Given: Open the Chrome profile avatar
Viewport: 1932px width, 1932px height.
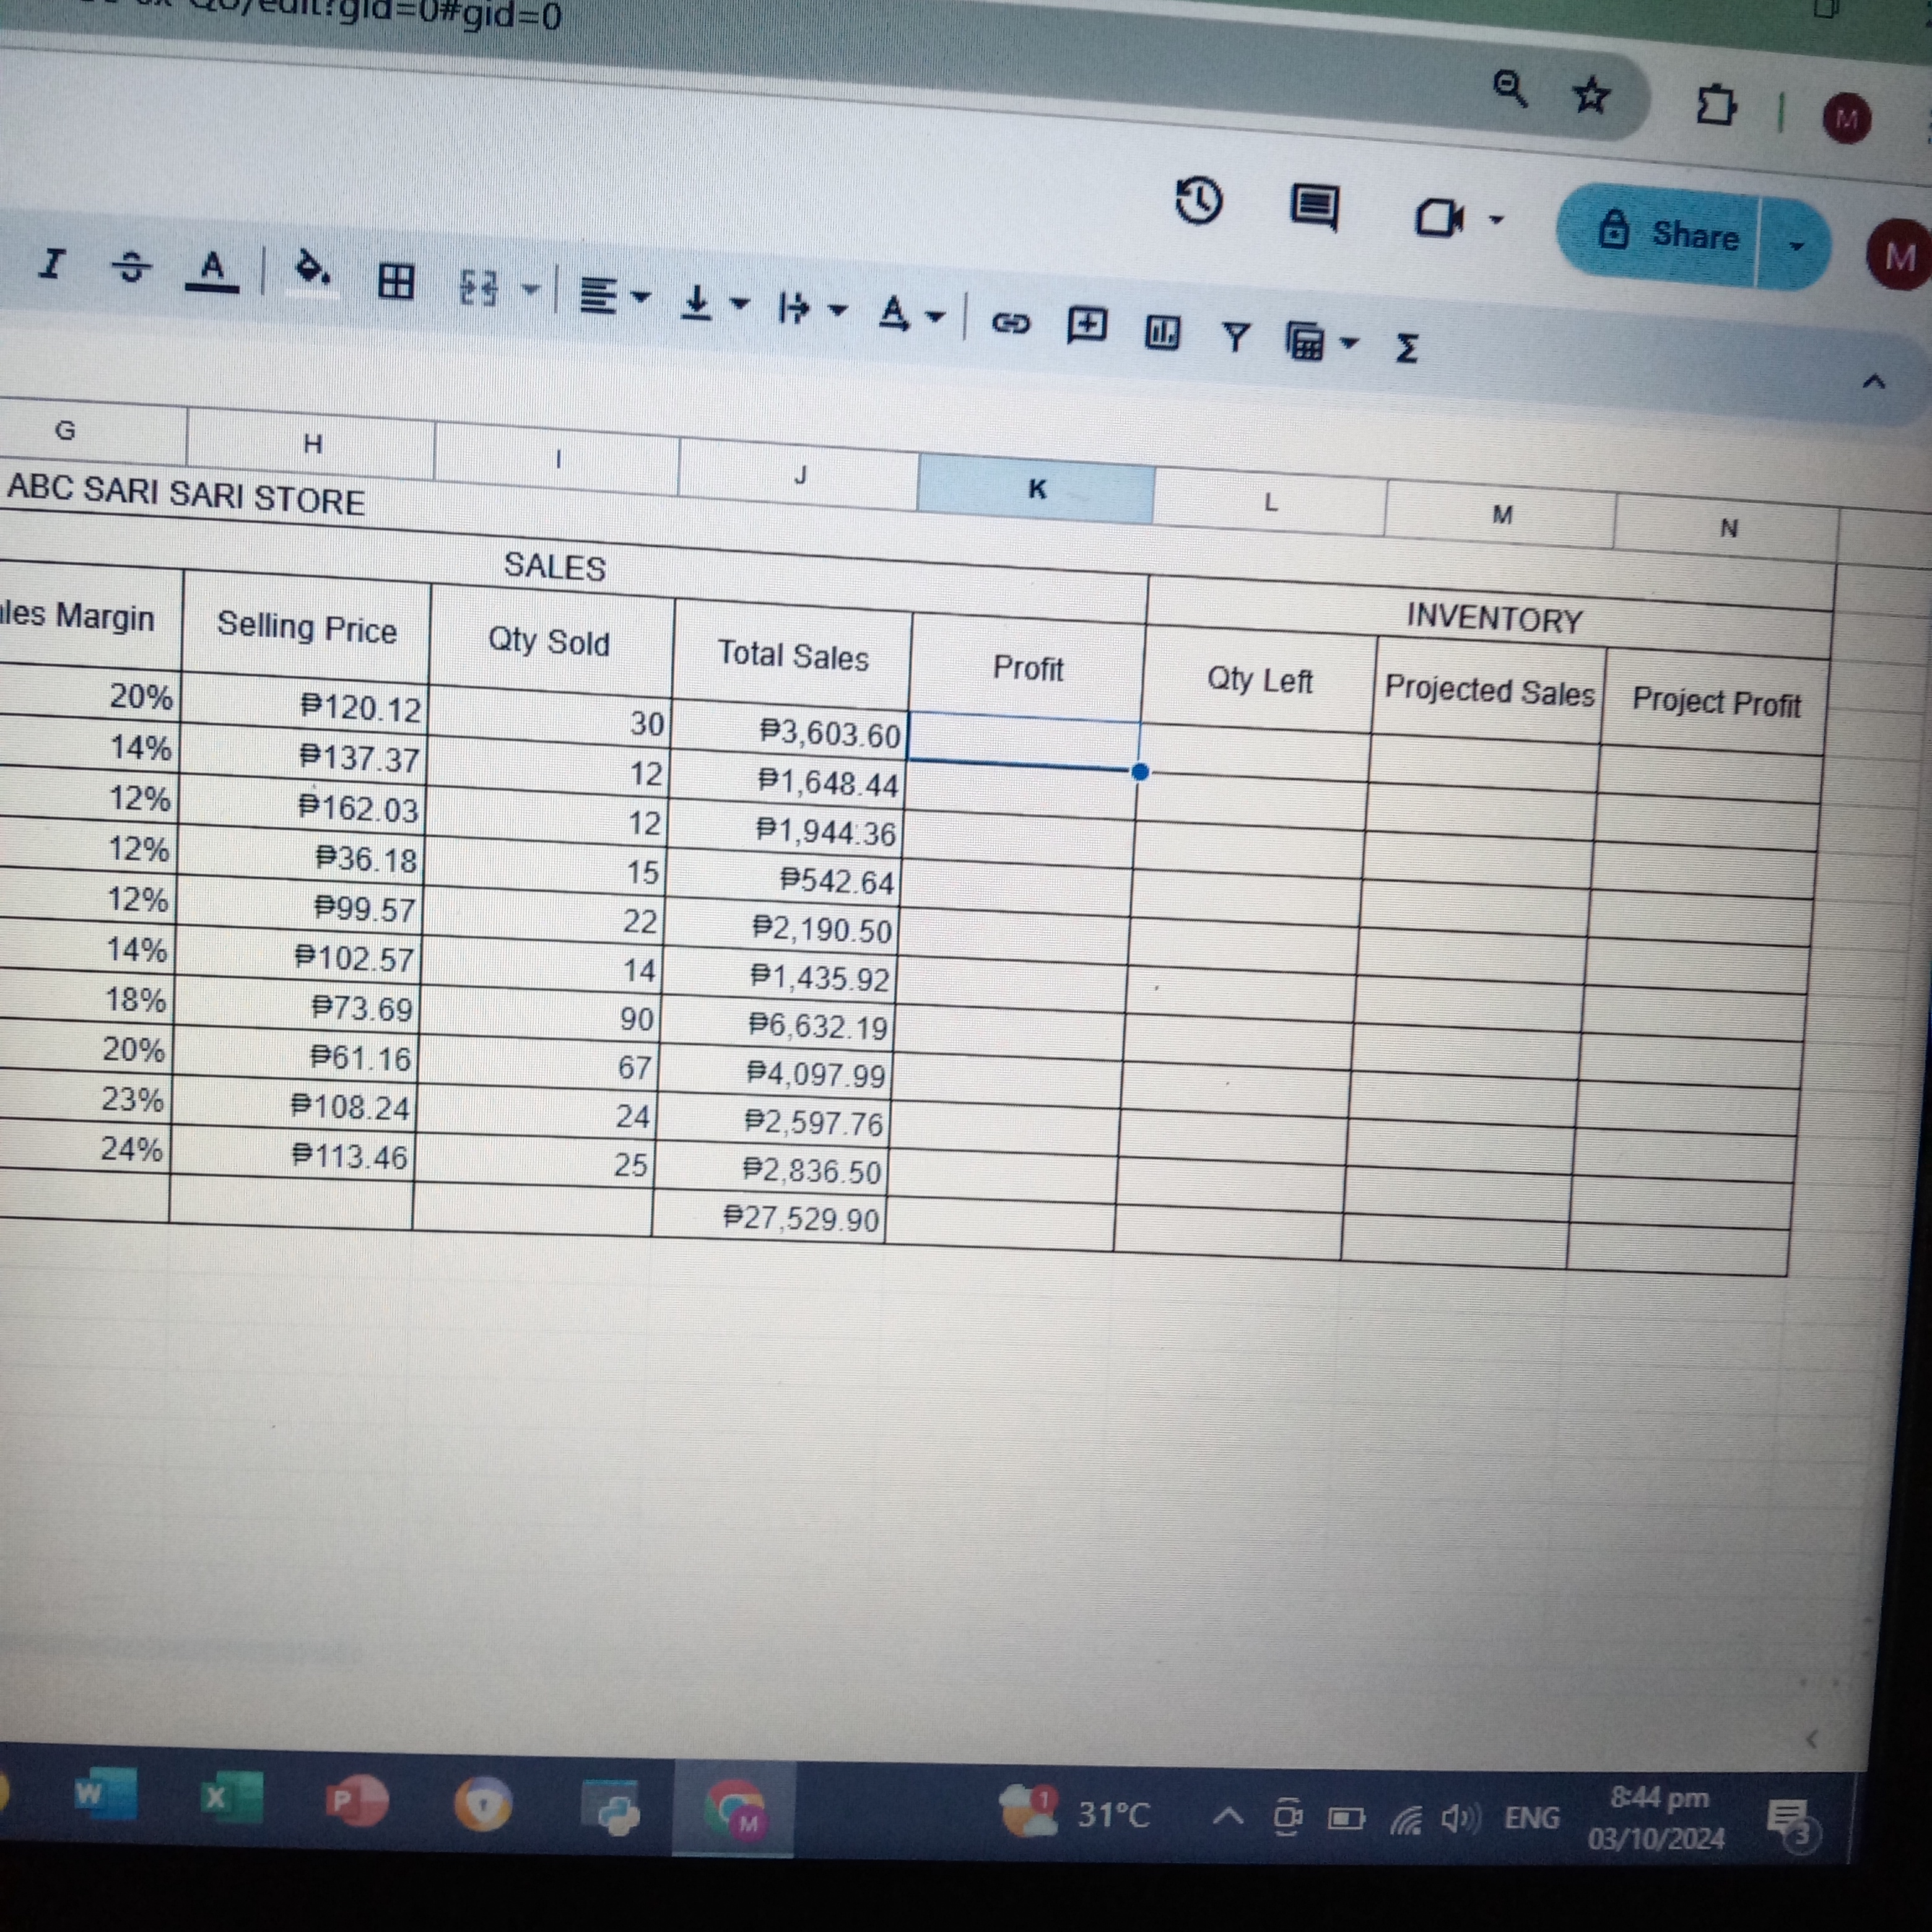Looking at the screenshot, I should coord(1846,119).
